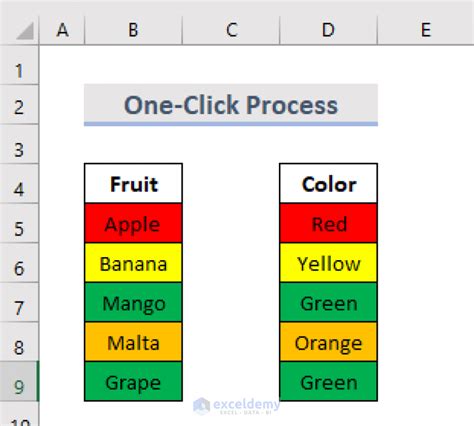Click the Select All corner triangle
The image size is (474, 426).
(25, 31)
